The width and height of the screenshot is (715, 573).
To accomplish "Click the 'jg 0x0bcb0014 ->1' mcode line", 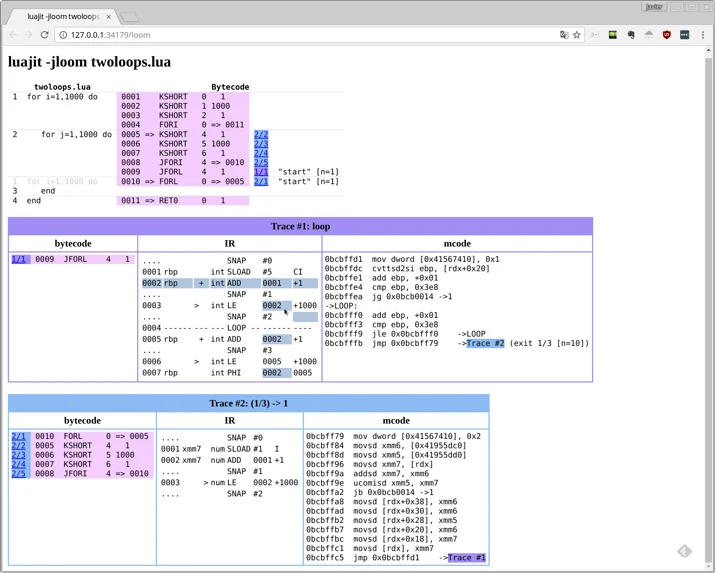I will tap(412, 297).
